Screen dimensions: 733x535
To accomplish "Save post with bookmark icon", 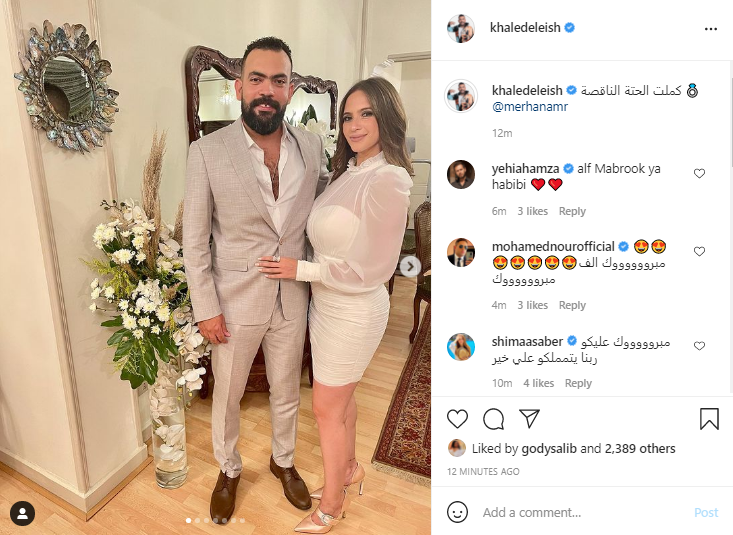I will click(x=709, y=419).
